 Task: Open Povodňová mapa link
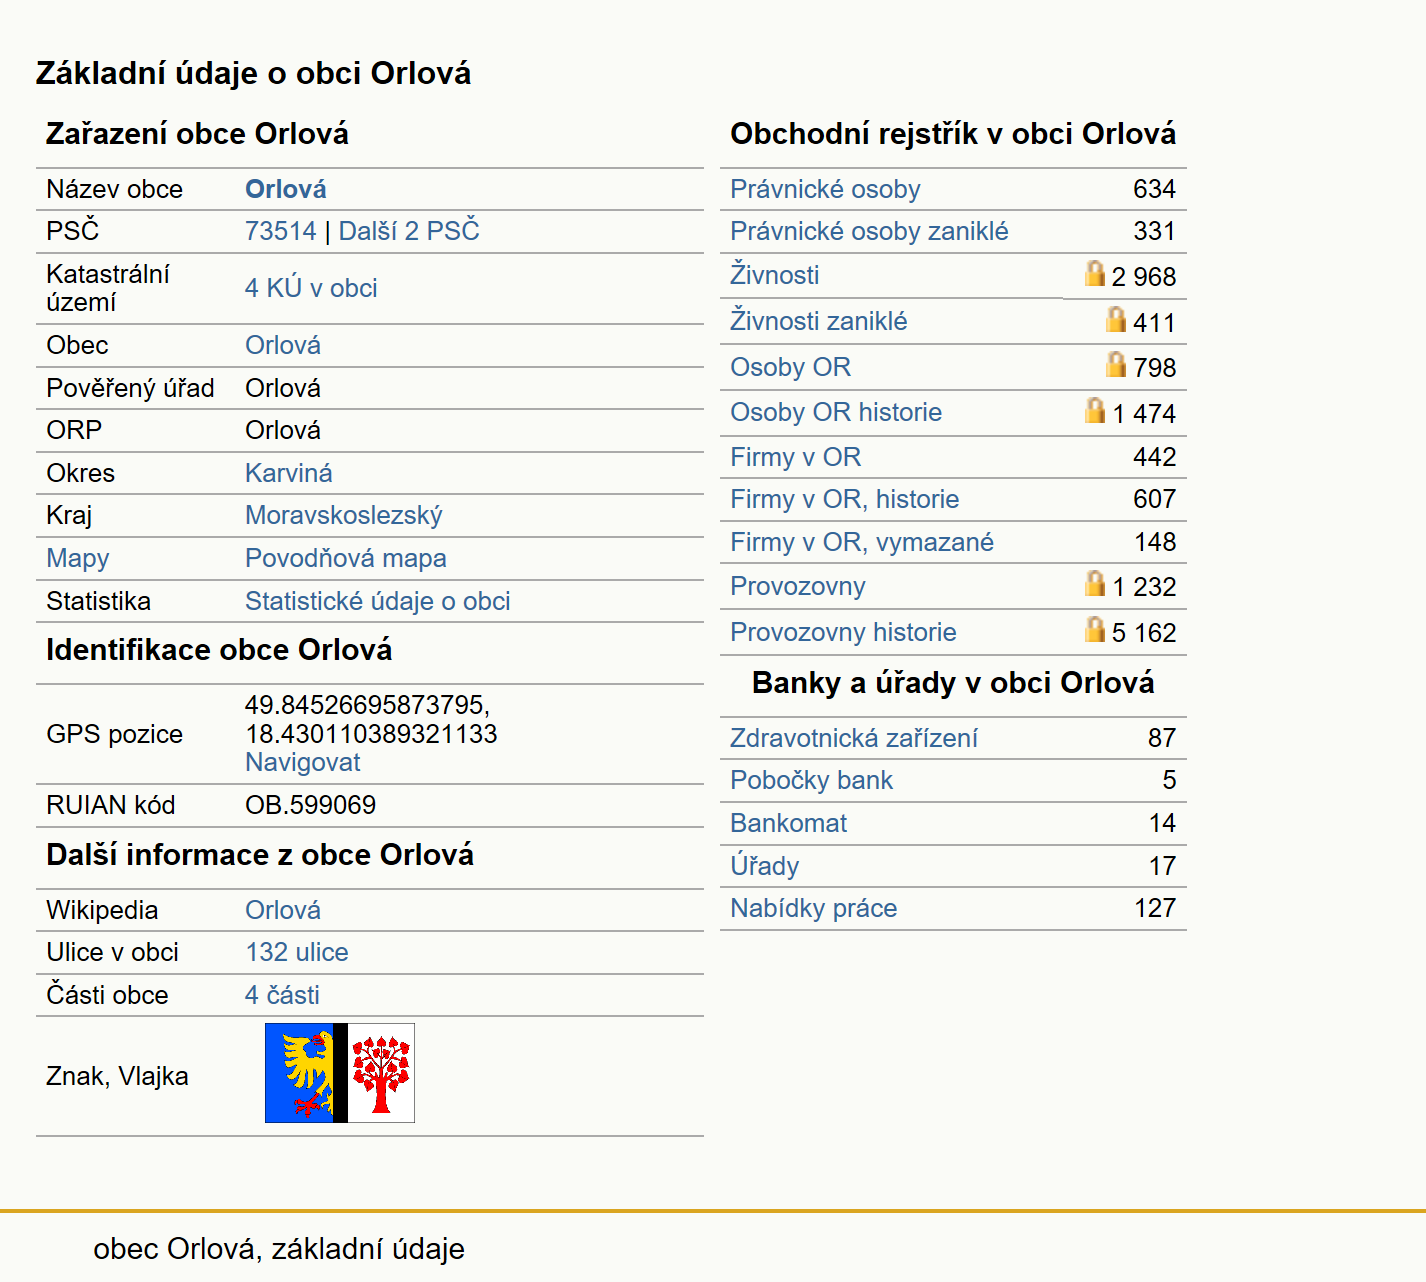pos(346,558)
